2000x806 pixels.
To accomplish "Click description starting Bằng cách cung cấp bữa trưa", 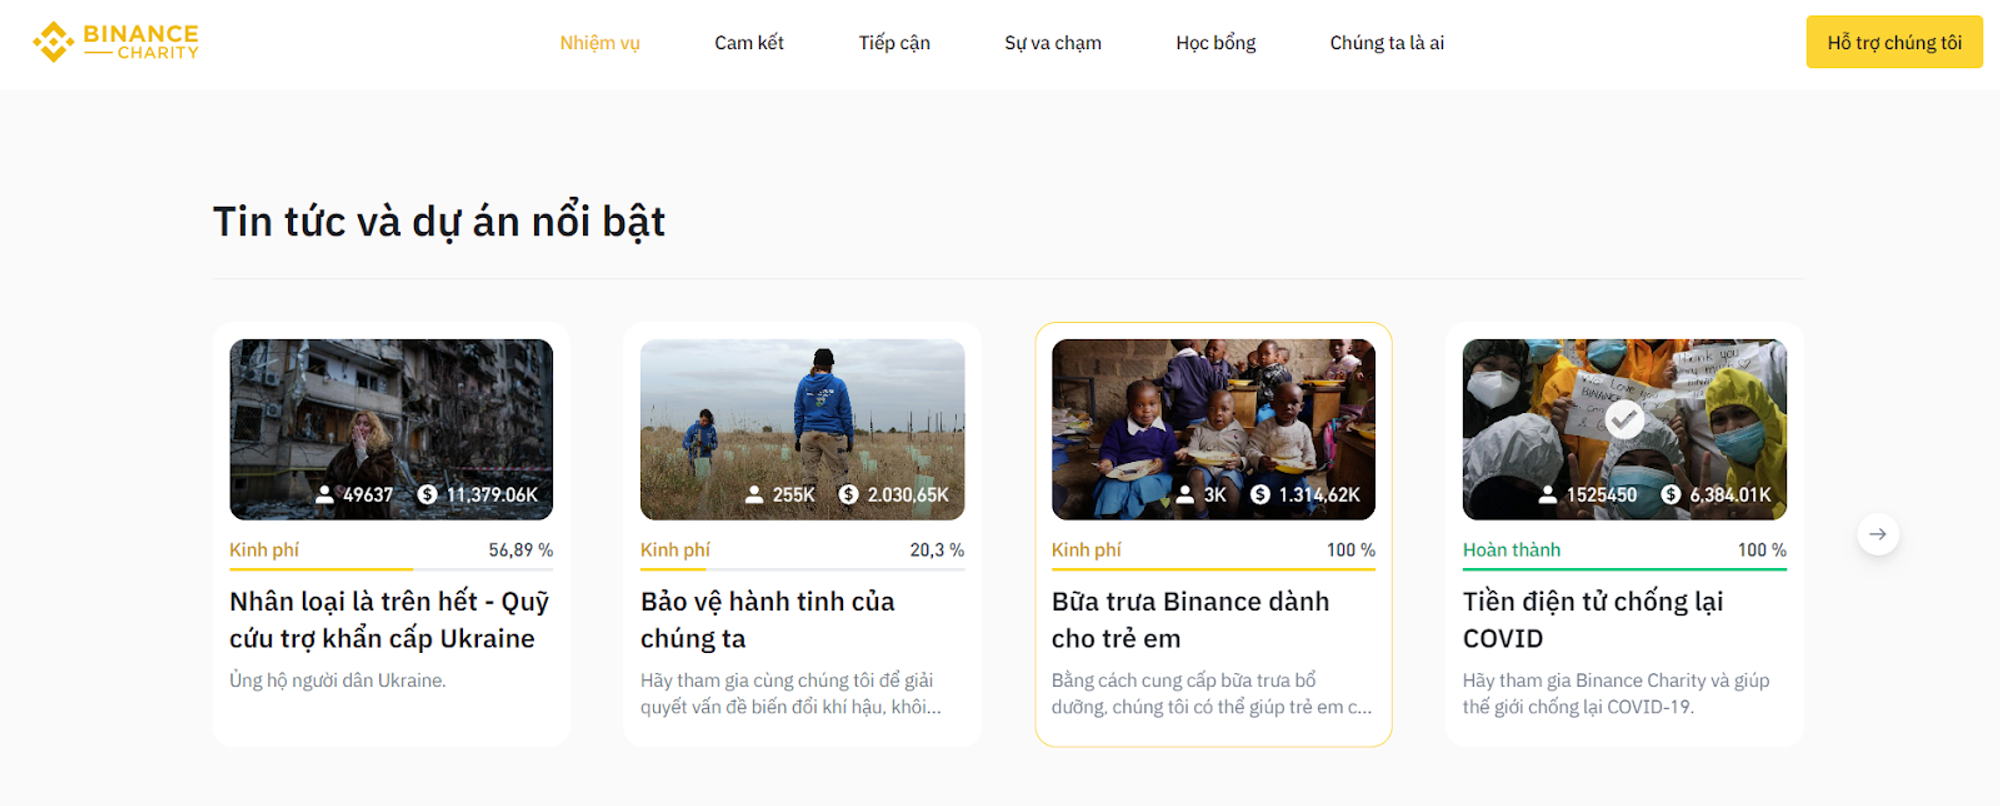I will [1211, 693].
